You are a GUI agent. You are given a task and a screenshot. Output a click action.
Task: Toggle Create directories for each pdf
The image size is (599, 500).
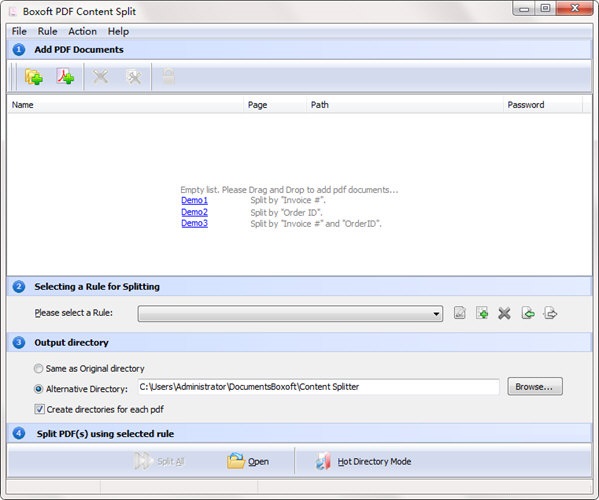39,409
